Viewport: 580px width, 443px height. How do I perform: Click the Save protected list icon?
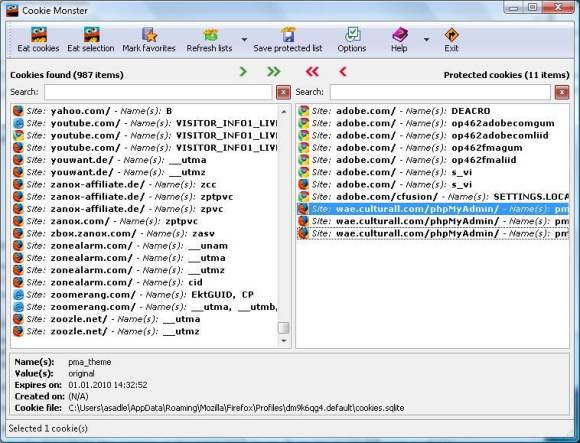click(288, 35)
